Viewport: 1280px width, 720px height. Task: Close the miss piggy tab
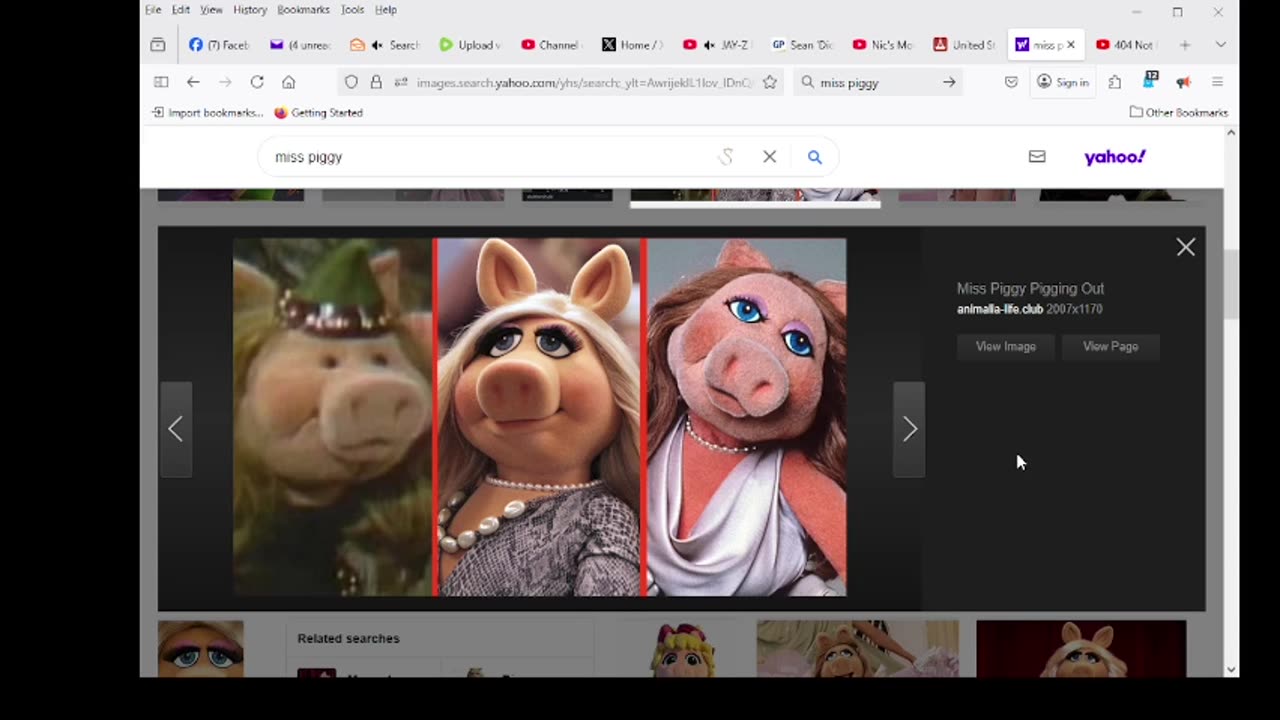1071,45
